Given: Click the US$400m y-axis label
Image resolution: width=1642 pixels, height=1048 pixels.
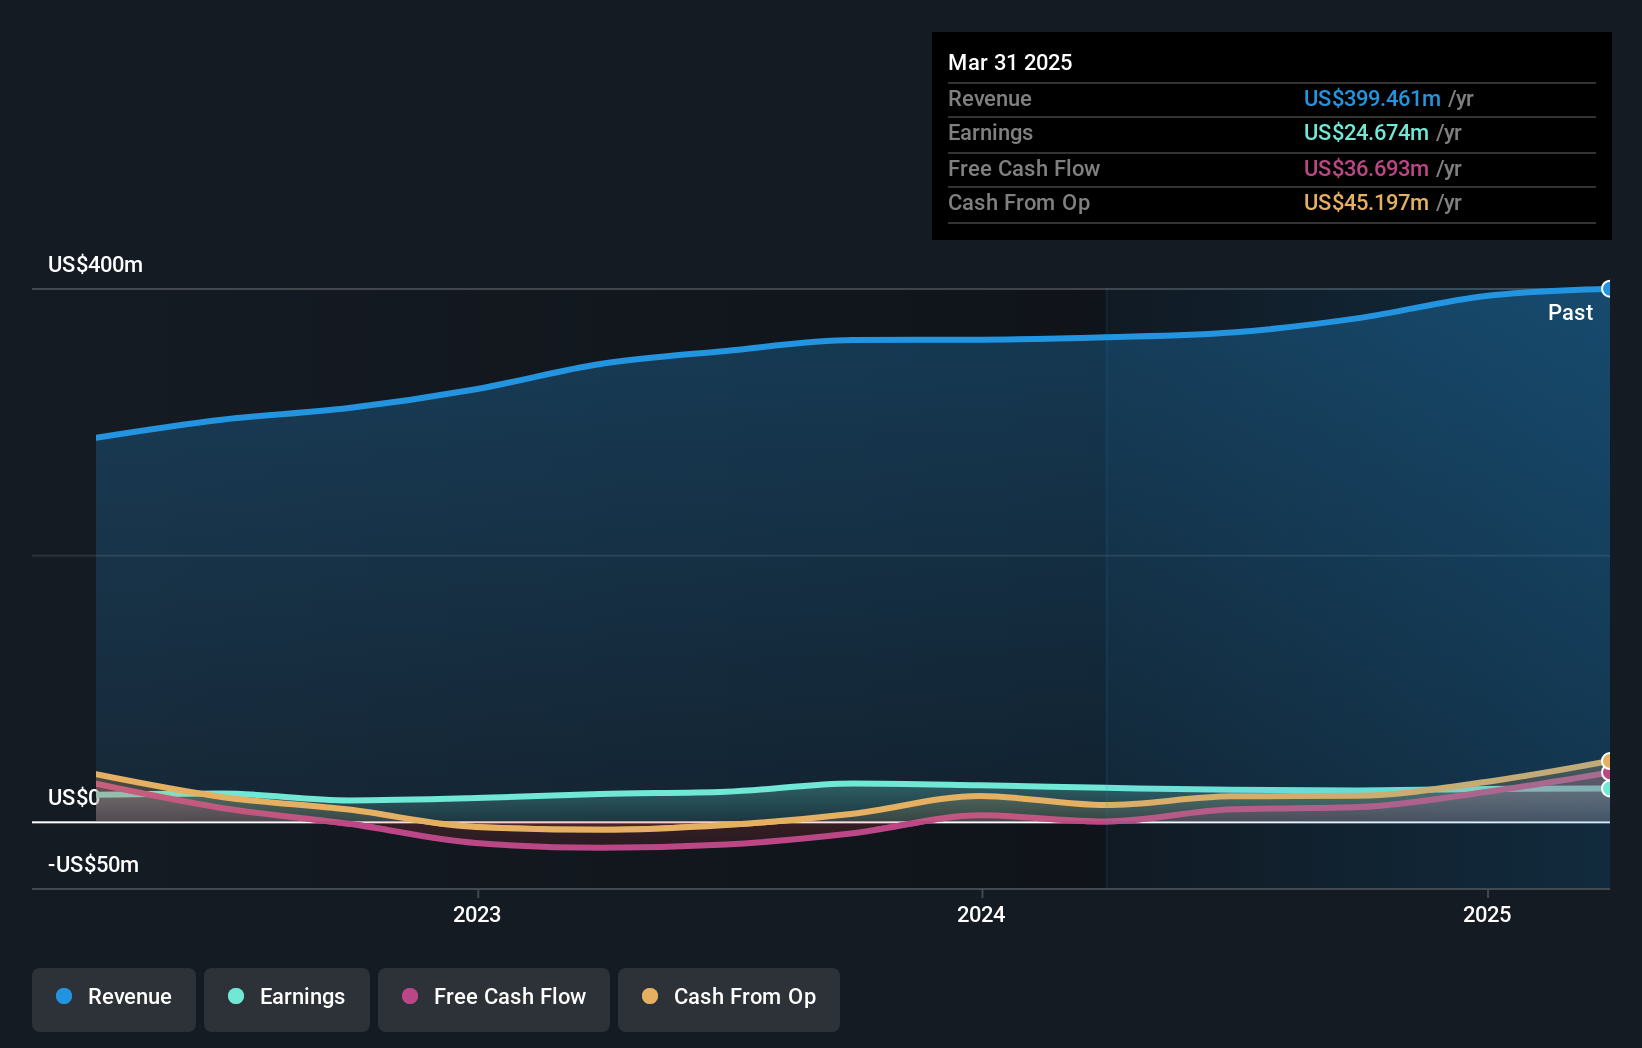Looking at the screenshot, I should tap(96, 265).
